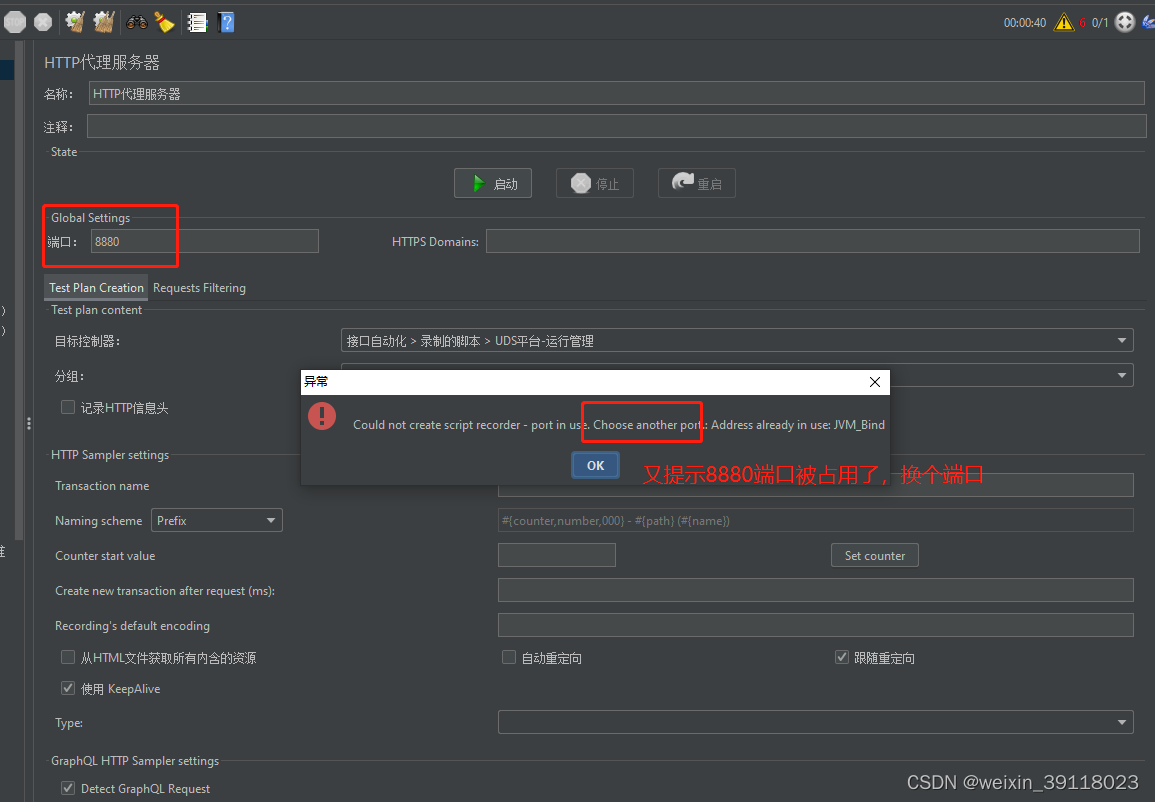1155x802 pixels.
Task: Click the HTTPS Domains input field
Action: (812, 241)
